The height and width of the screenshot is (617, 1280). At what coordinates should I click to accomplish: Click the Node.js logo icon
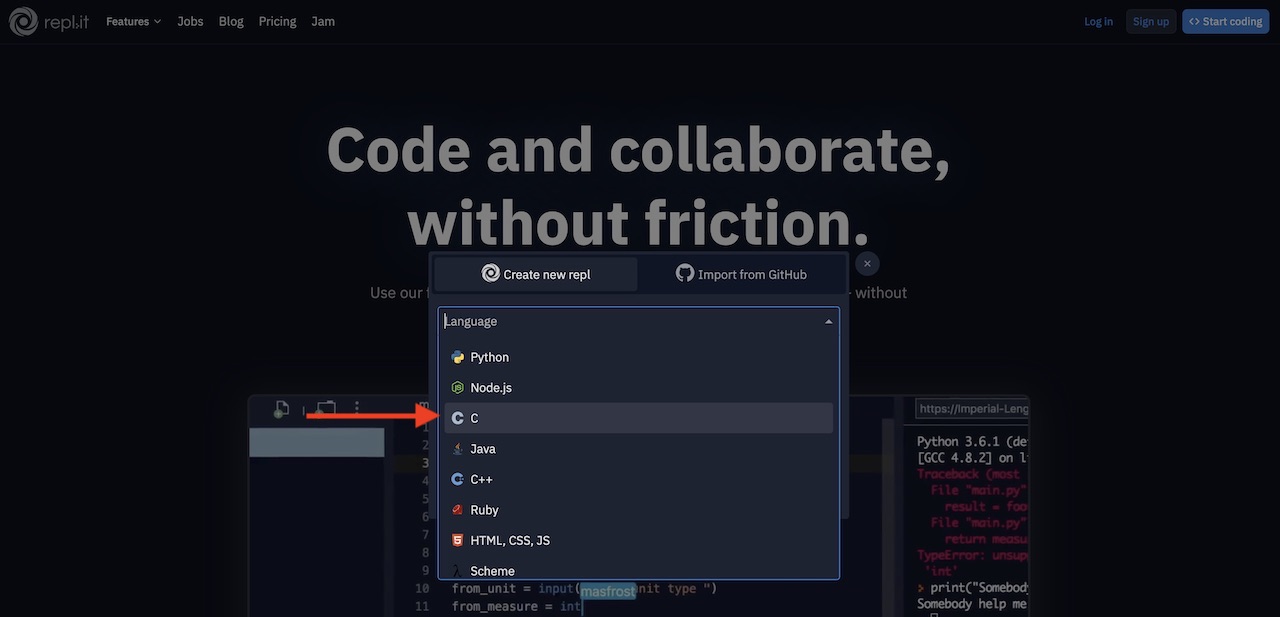[x=457, y=387]
